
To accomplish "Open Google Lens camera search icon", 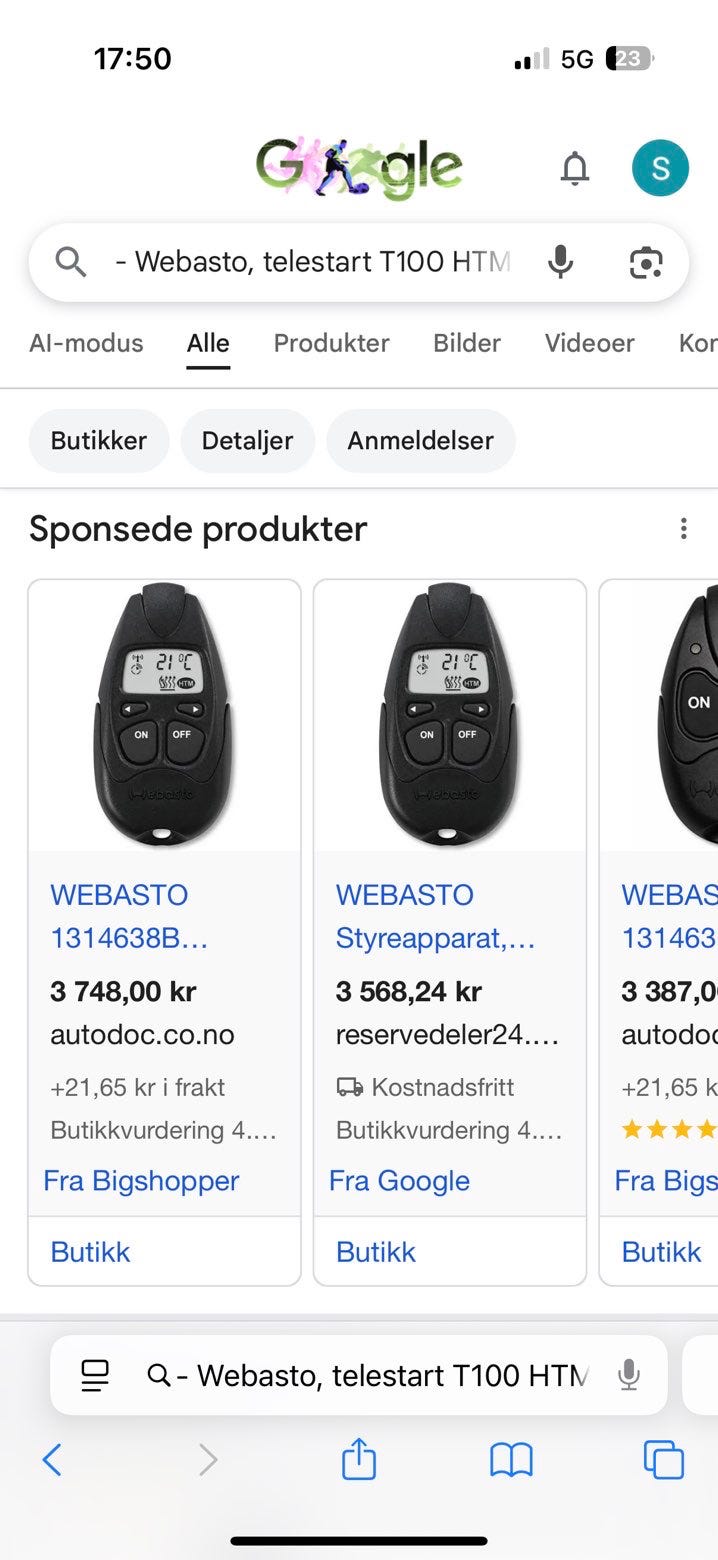I will [646, 262].
